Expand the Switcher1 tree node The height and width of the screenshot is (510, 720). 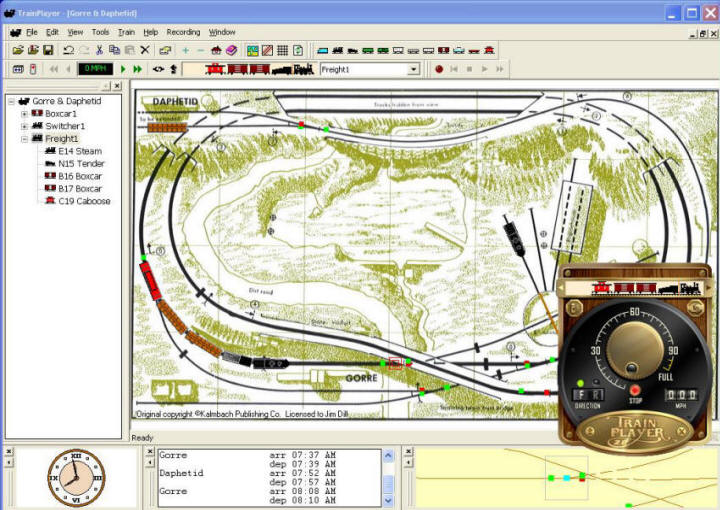[x=24, y=126]
